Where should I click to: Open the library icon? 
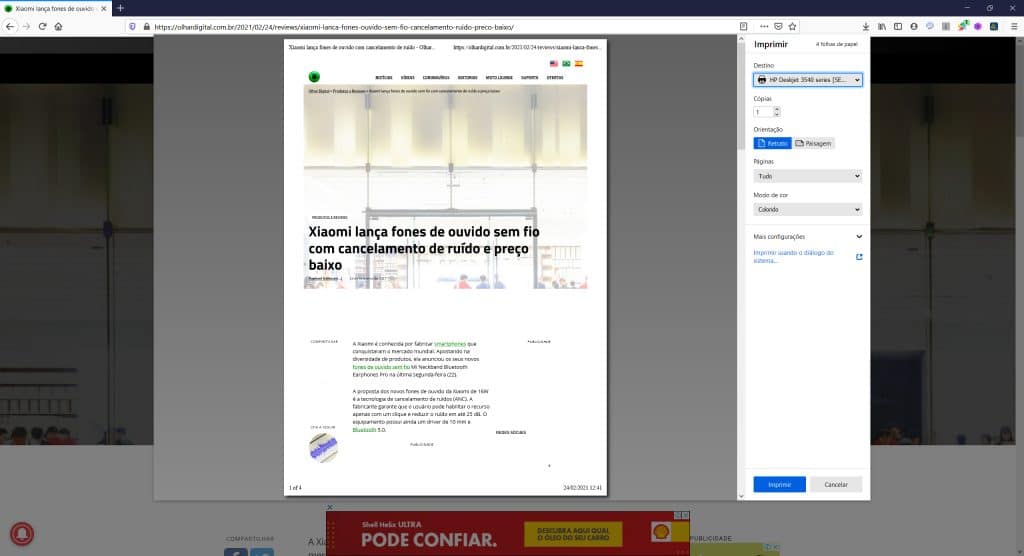coord(882,27)
